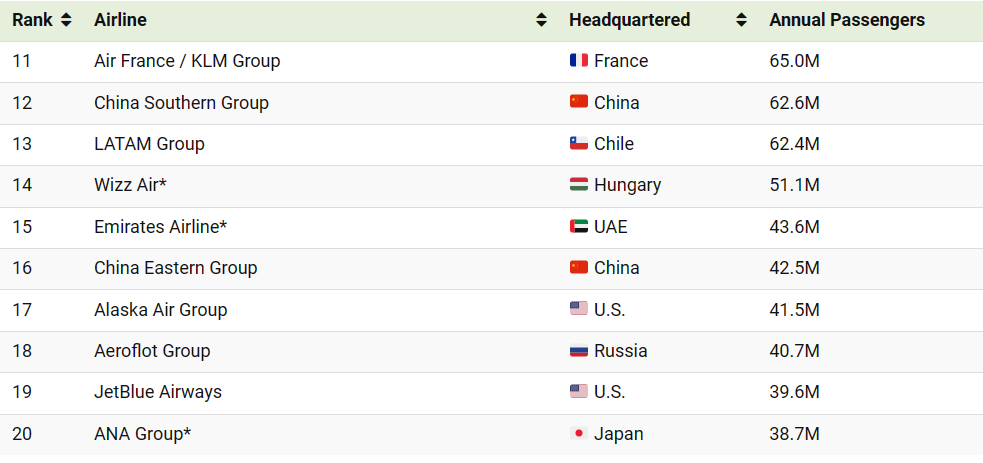This screenshot has height=463, width=983.
Task: Click 62.4M passengers for LATAM Group
Action: (x=794, y=143)
